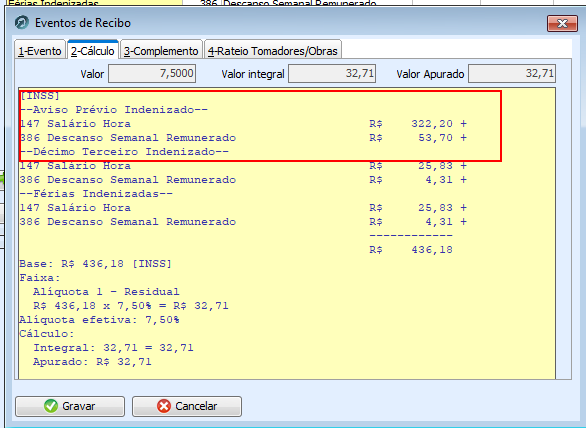This screenshot has height=428, width=586.
Task: Open the 3-Complemento tab
Action: point(161,50)
